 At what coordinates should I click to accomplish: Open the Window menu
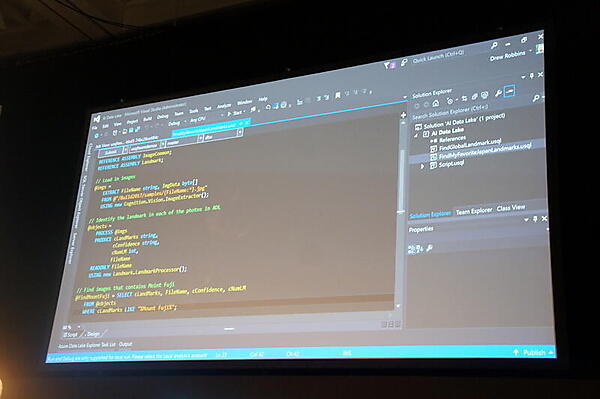pos(245,102)
